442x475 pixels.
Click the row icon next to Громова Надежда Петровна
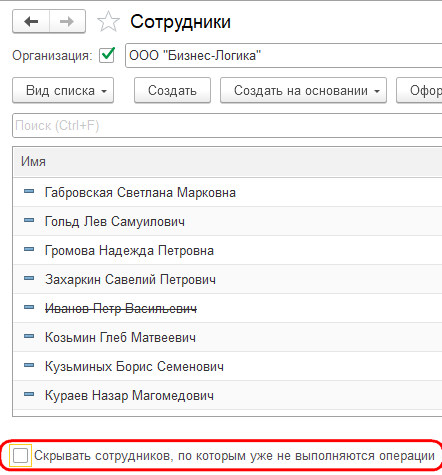click(29, 249)
